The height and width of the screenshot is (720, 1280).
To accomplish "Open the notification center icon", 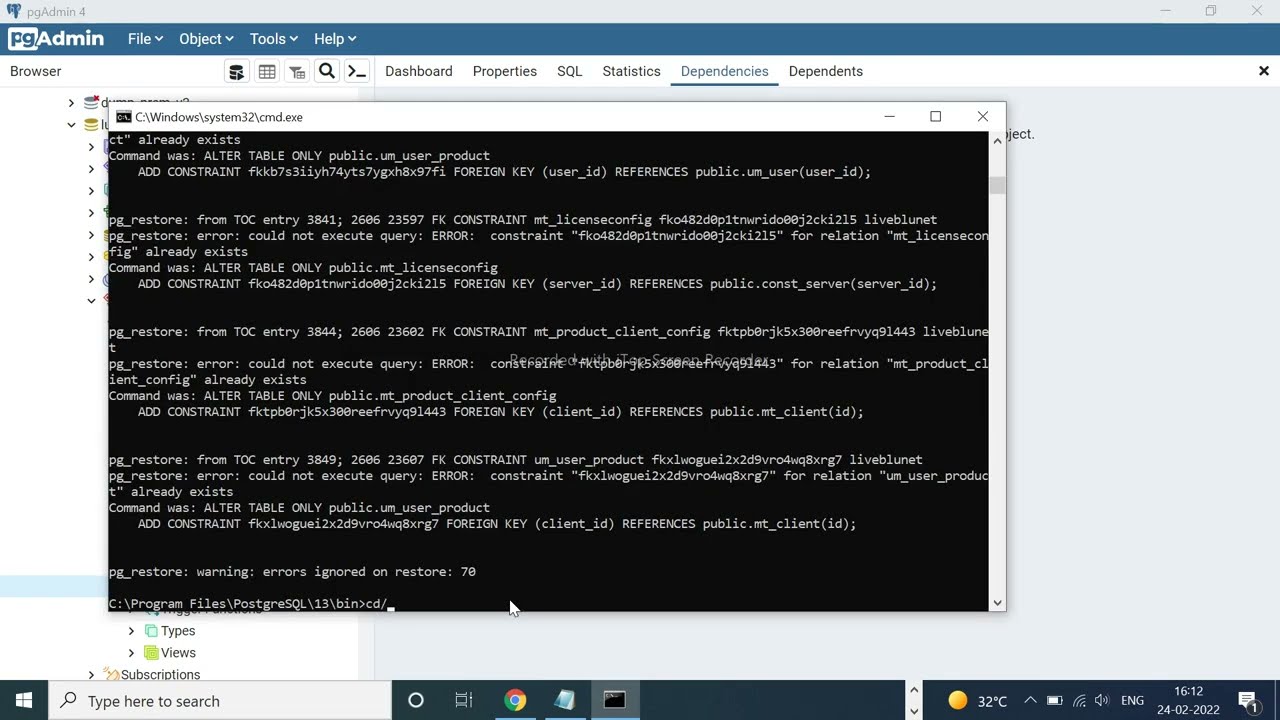I will (x=1247, y=700).
